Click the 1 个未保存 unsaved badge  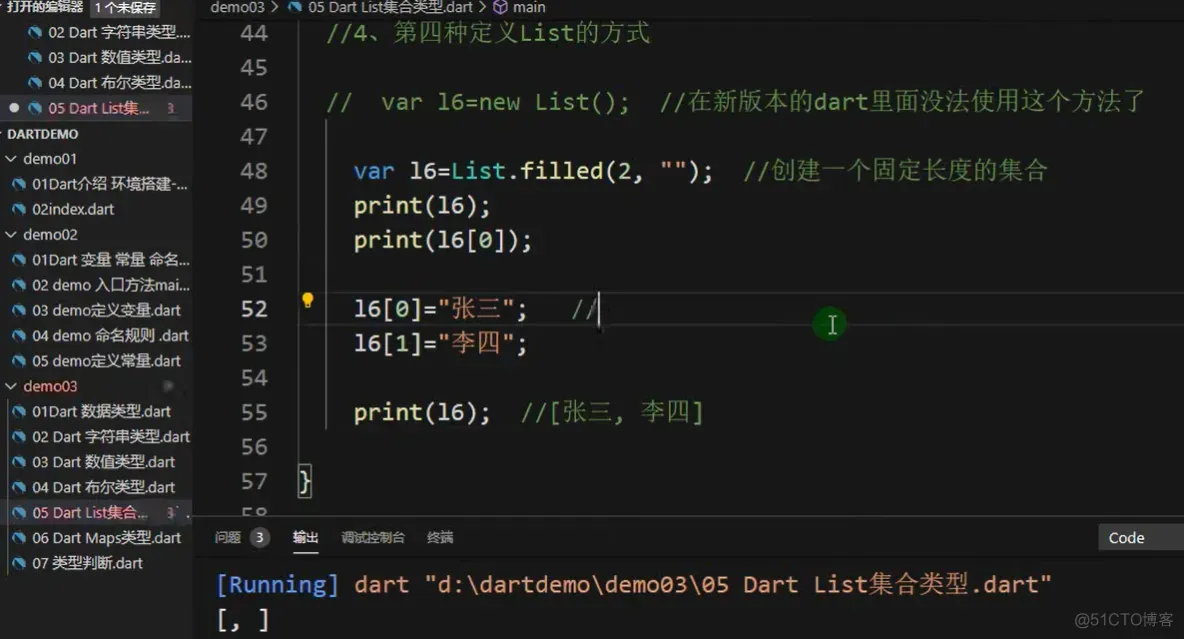pyautogui.click(x=125, y=8)
